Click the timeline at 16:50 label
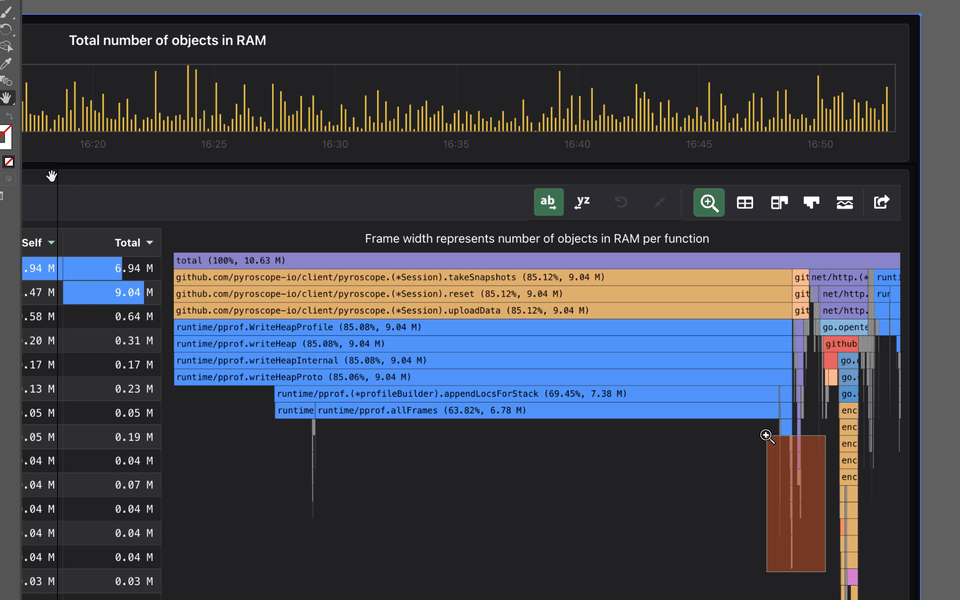 (820, 144)
